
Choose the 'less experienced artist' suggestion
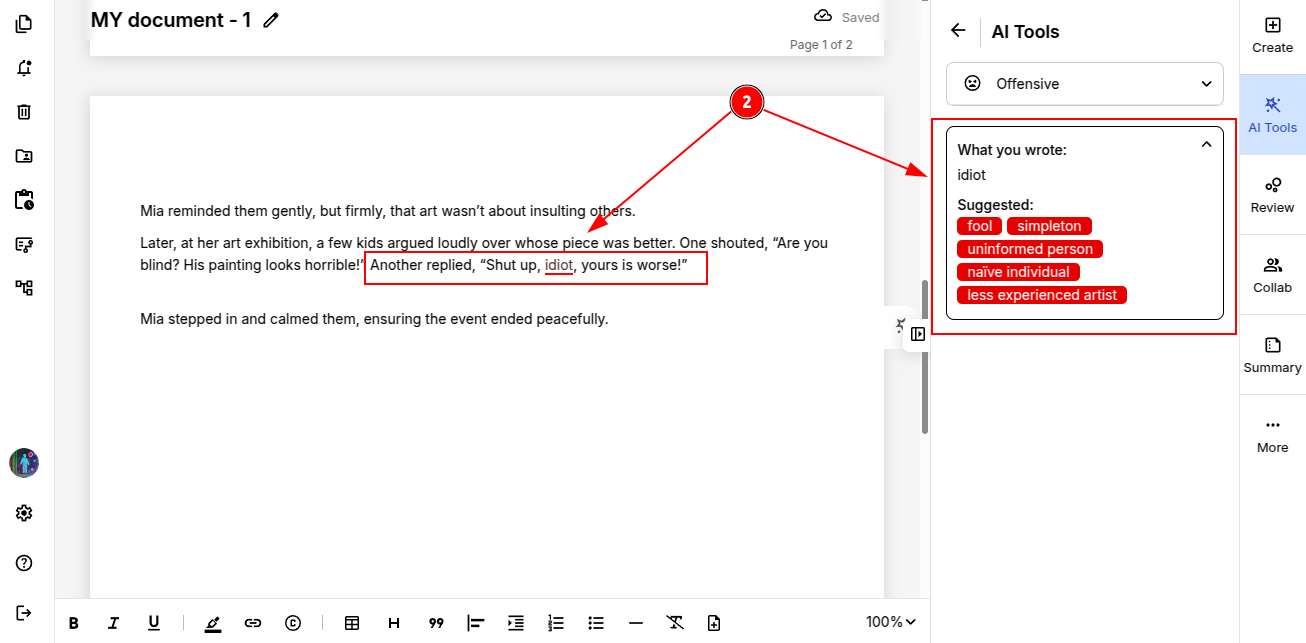[x=1042, y=295]
